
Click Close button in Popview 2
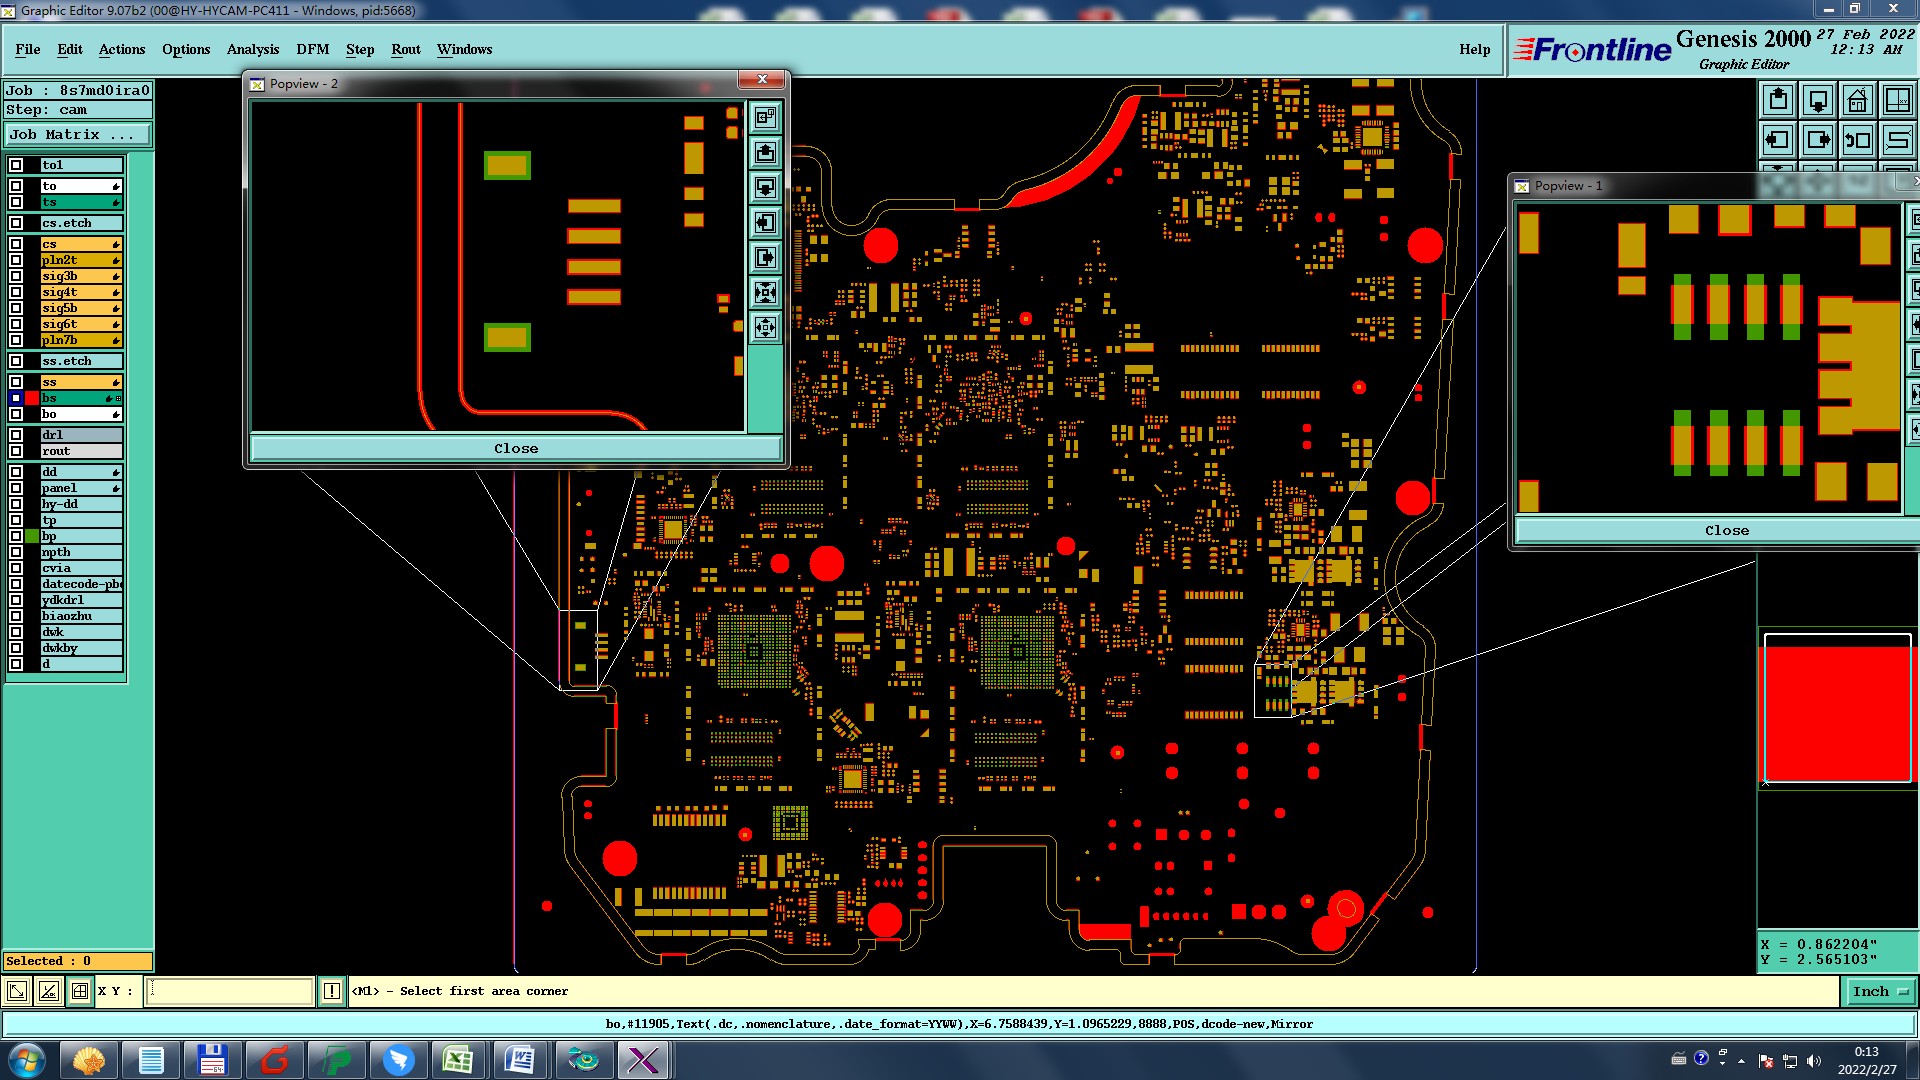(x=515, y=449)
